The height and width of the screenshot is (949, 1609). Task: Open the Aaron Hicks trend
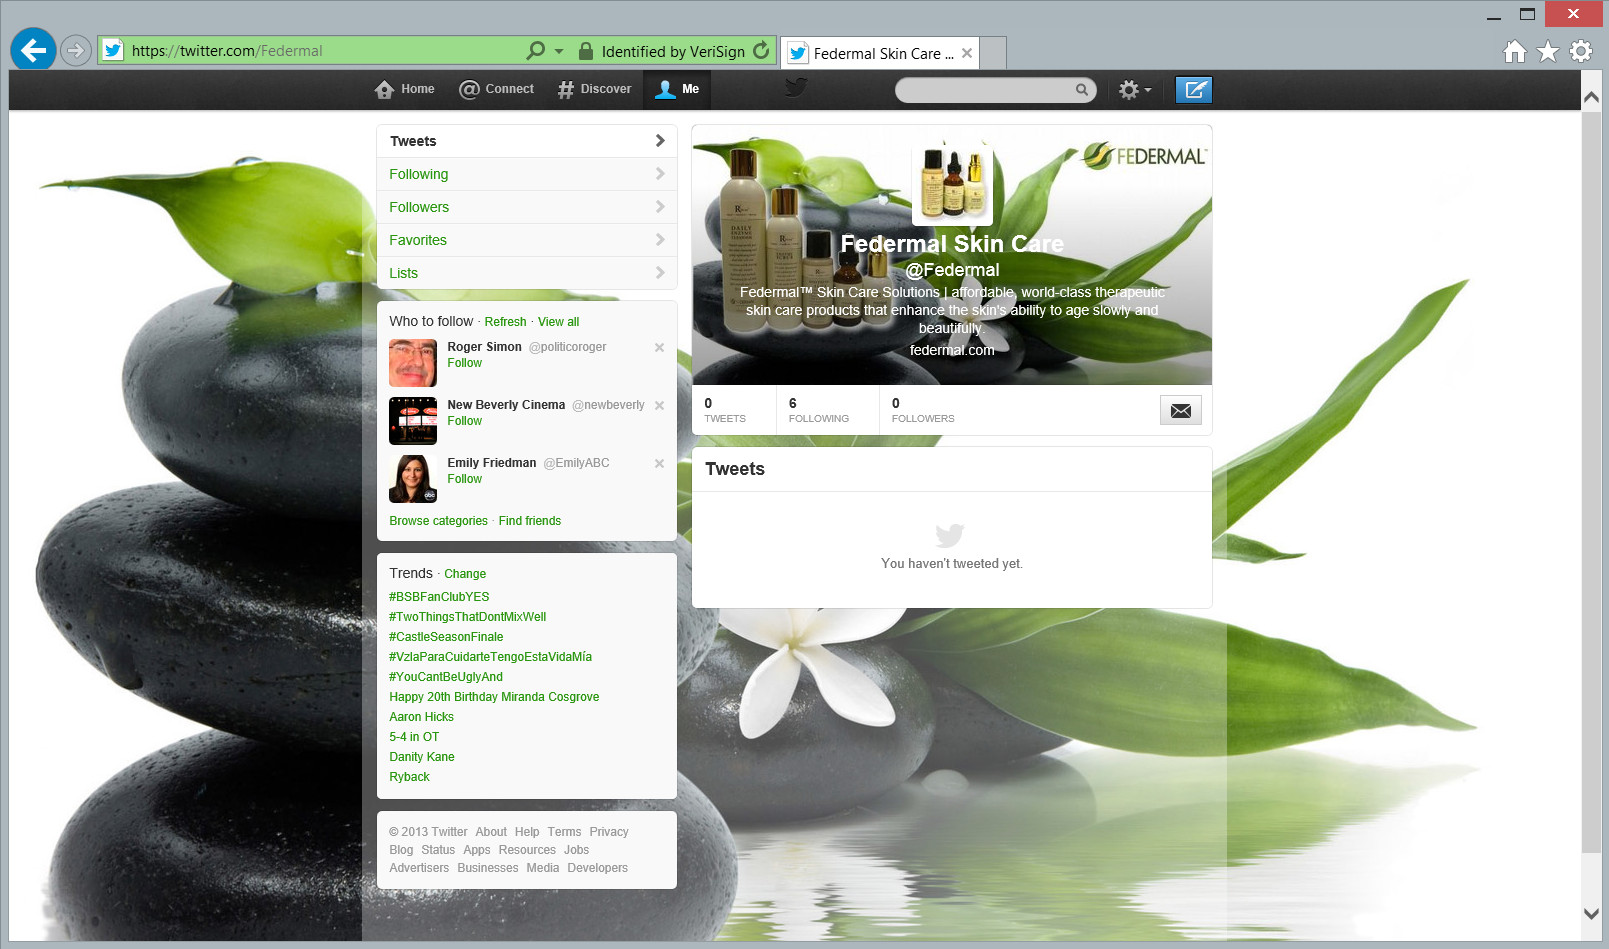pos(421,717)
